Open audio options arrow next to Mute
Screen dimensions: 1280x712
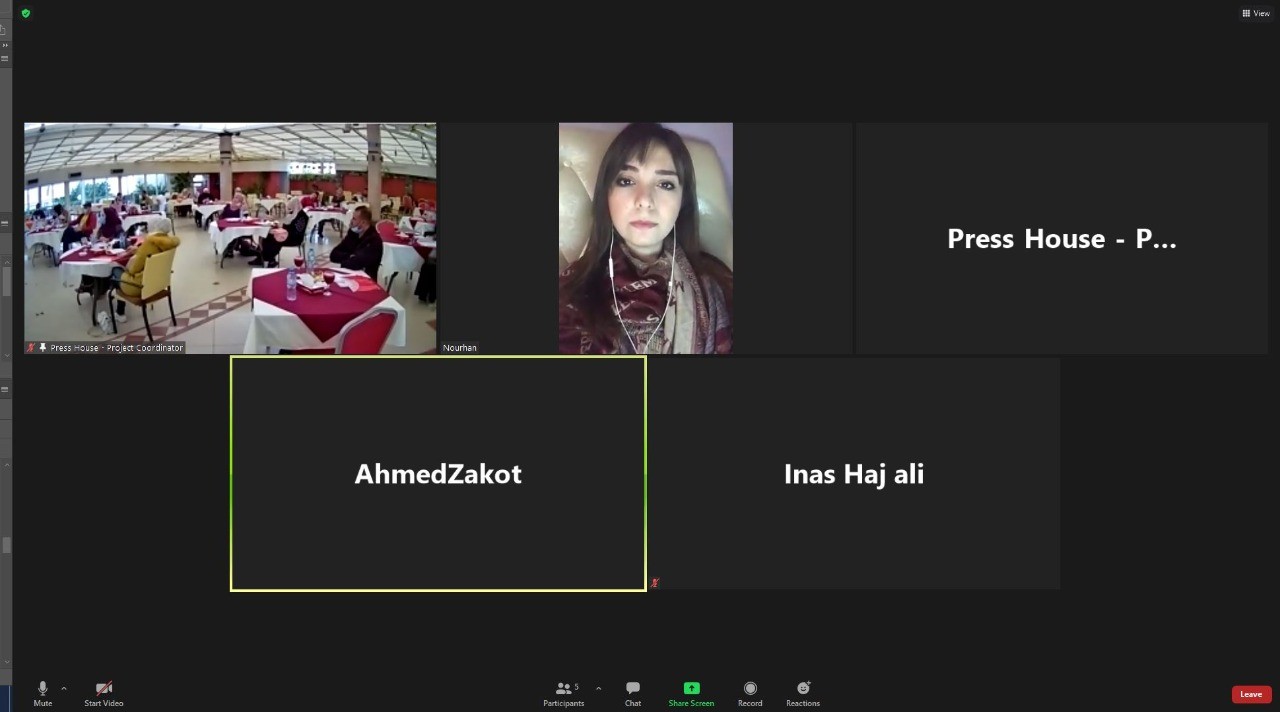pyautogui.click(x=64, y=688)
